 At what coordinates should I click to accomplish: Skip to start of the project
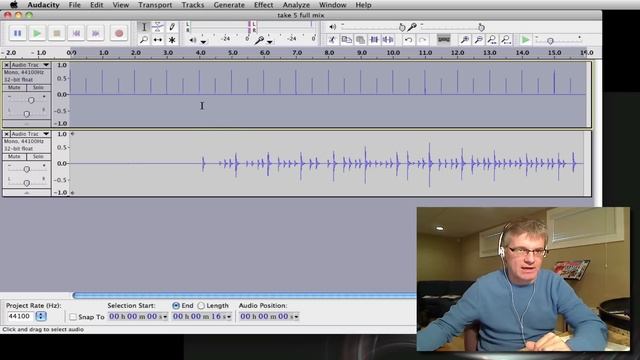pos(76,33)
